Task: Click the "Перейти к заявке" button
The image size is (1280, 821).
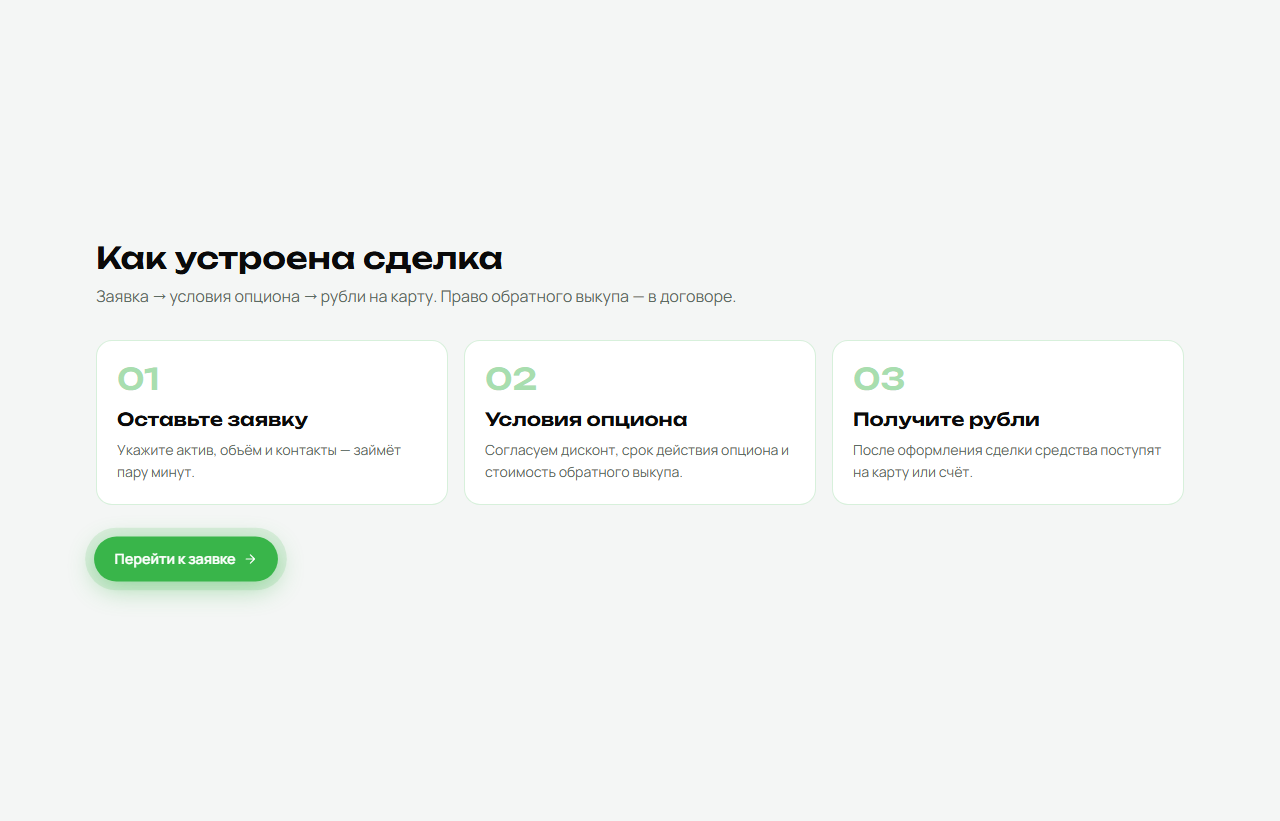Action: pos(186,559)
